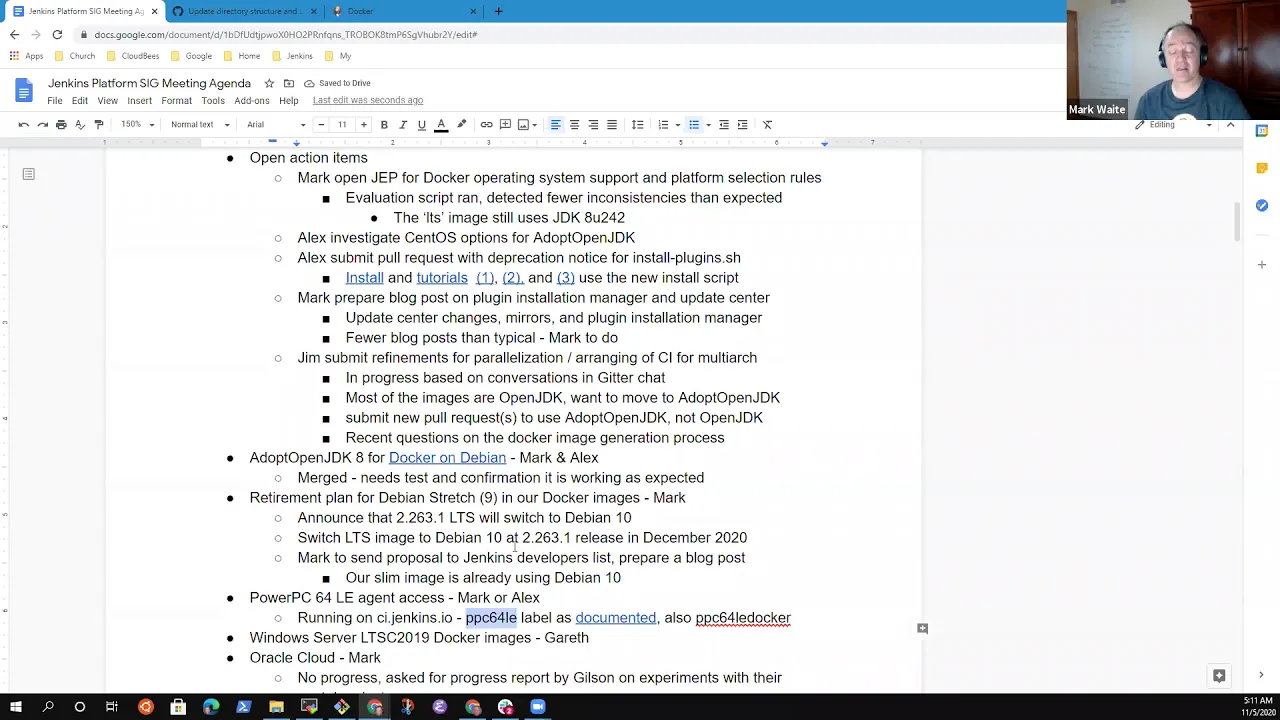1280x720 pixels.
Task: Open the Insert menu
Action: pos(139,100)
